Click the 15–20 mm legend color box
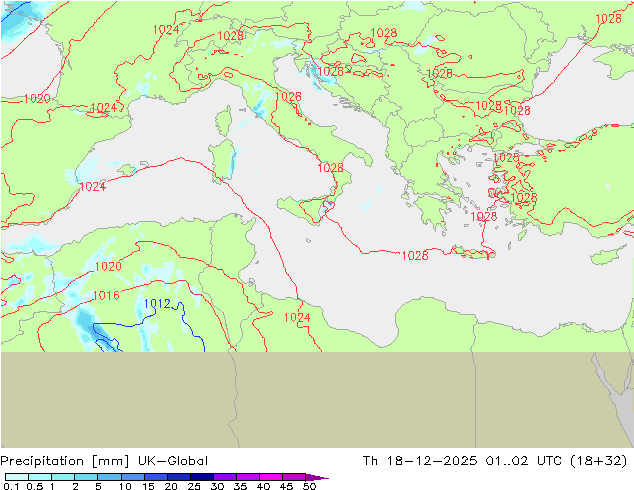Image resolution: width=634 pixels, height=490 pixels. tap(155, 477)
